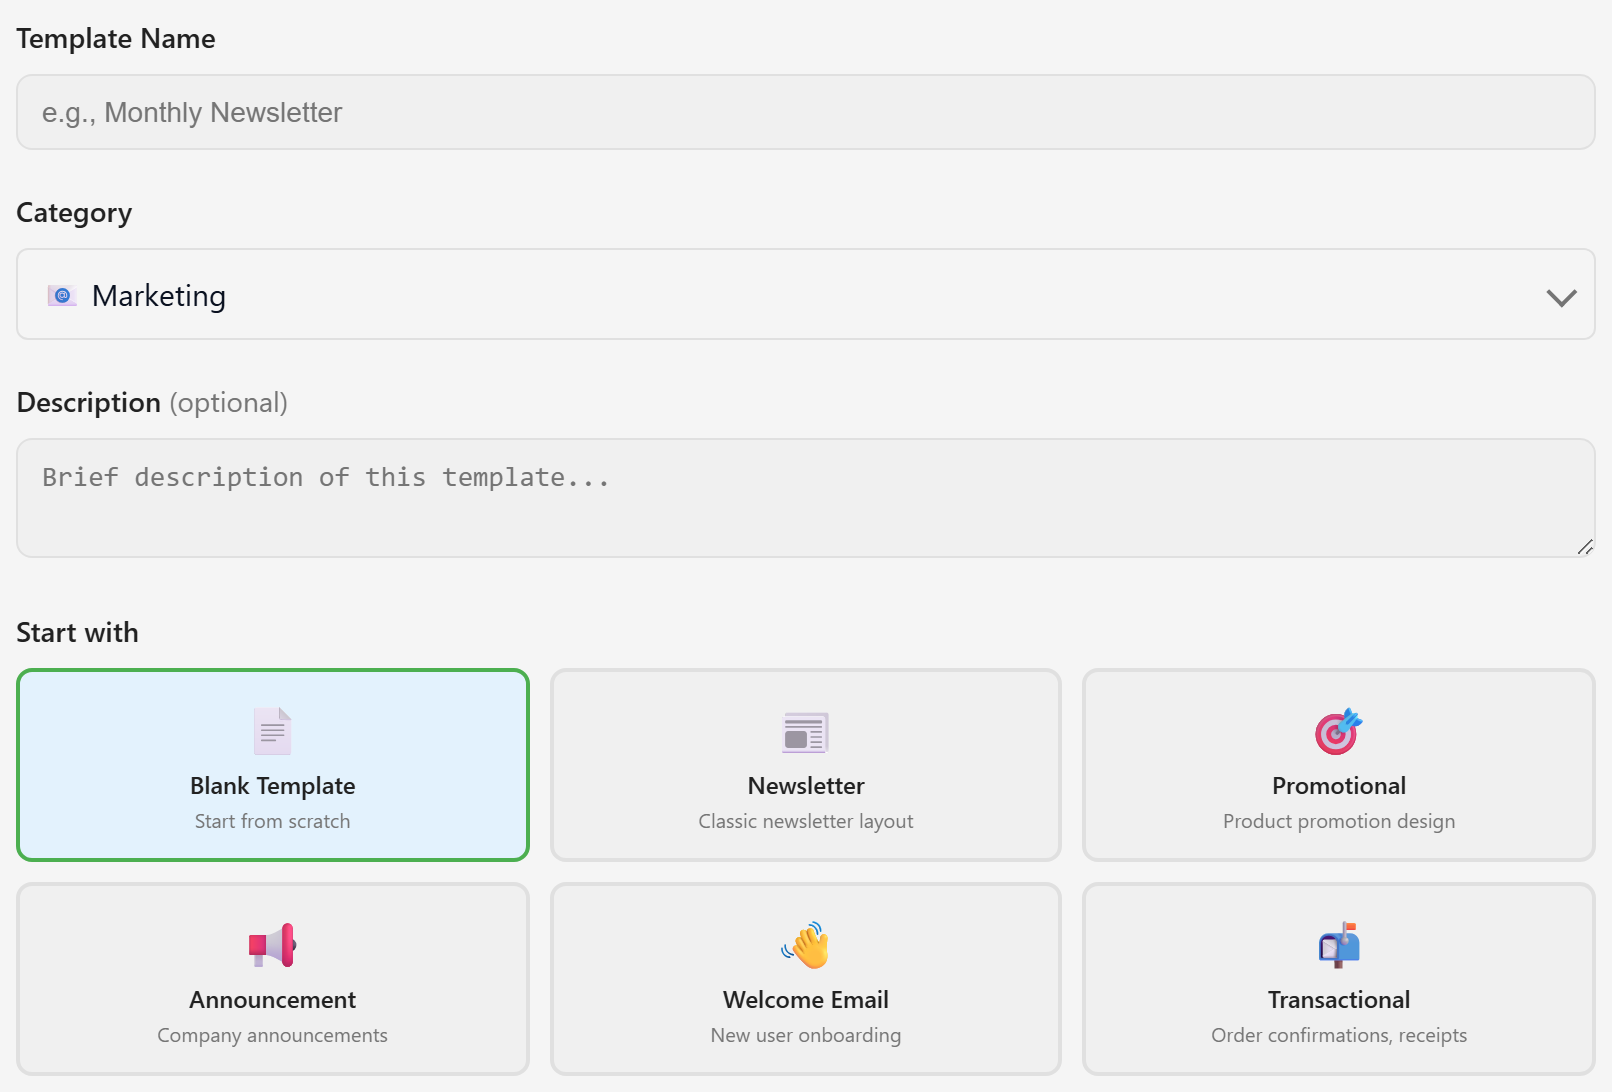This screenshot has height=1092, width=1612.
Task: Click the target dart Promotional icon
Action: [1338, 731]
